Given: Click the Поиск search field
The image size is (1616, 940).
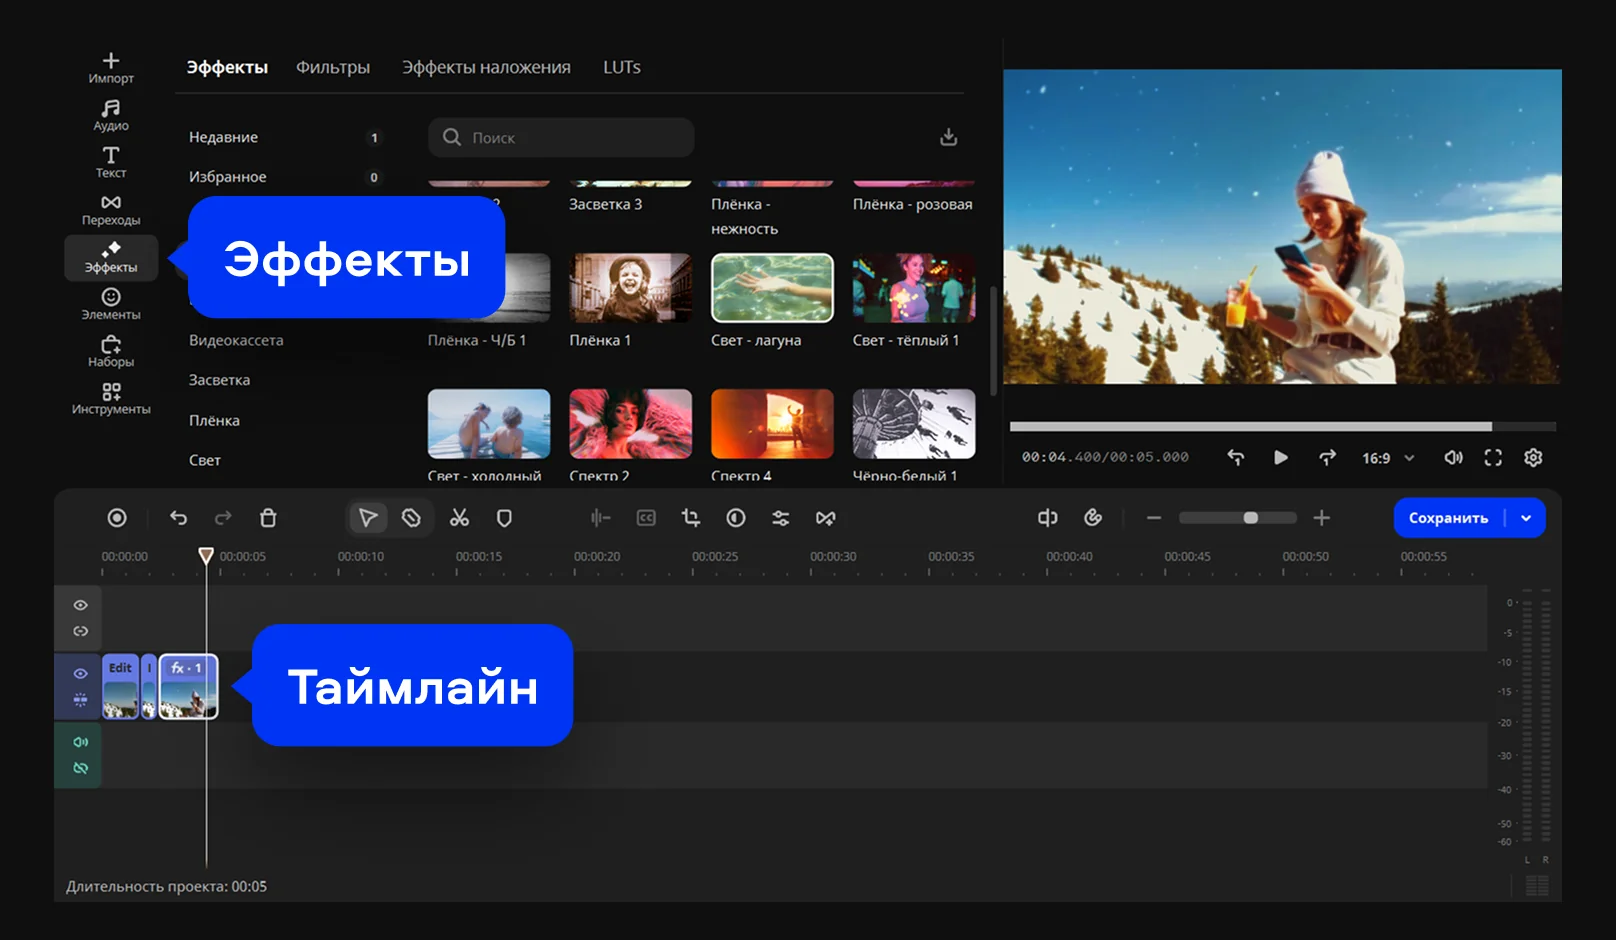Looking at the screenshot, I should 561,137.
